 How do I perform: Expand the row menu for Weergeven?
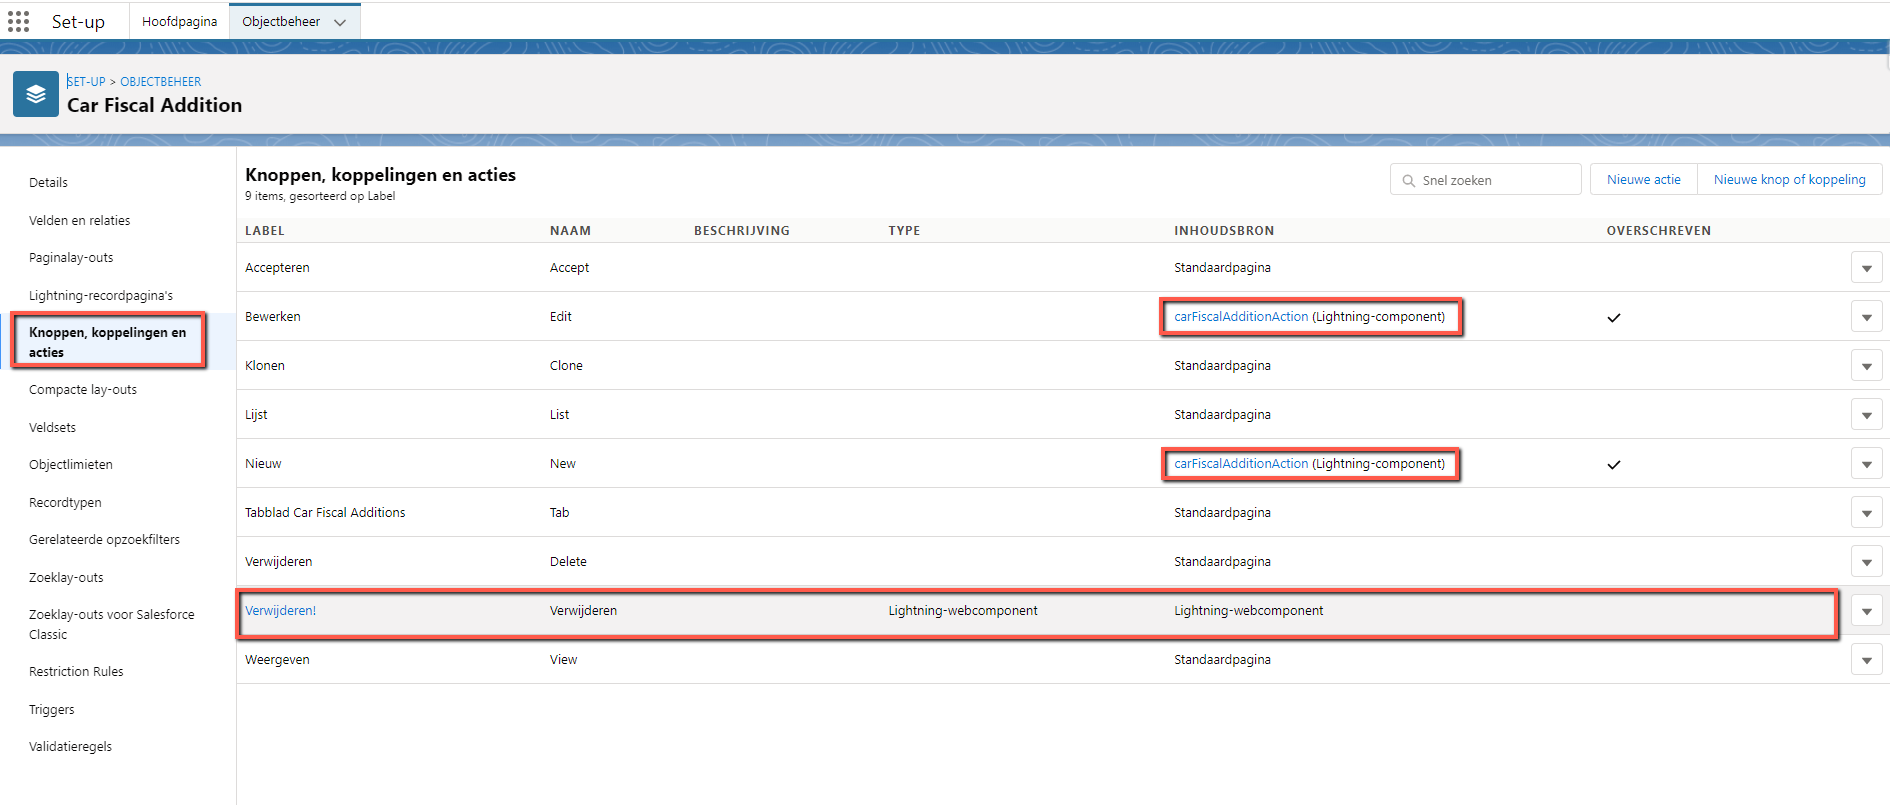pyautogui.click(x=1866, y=660)
